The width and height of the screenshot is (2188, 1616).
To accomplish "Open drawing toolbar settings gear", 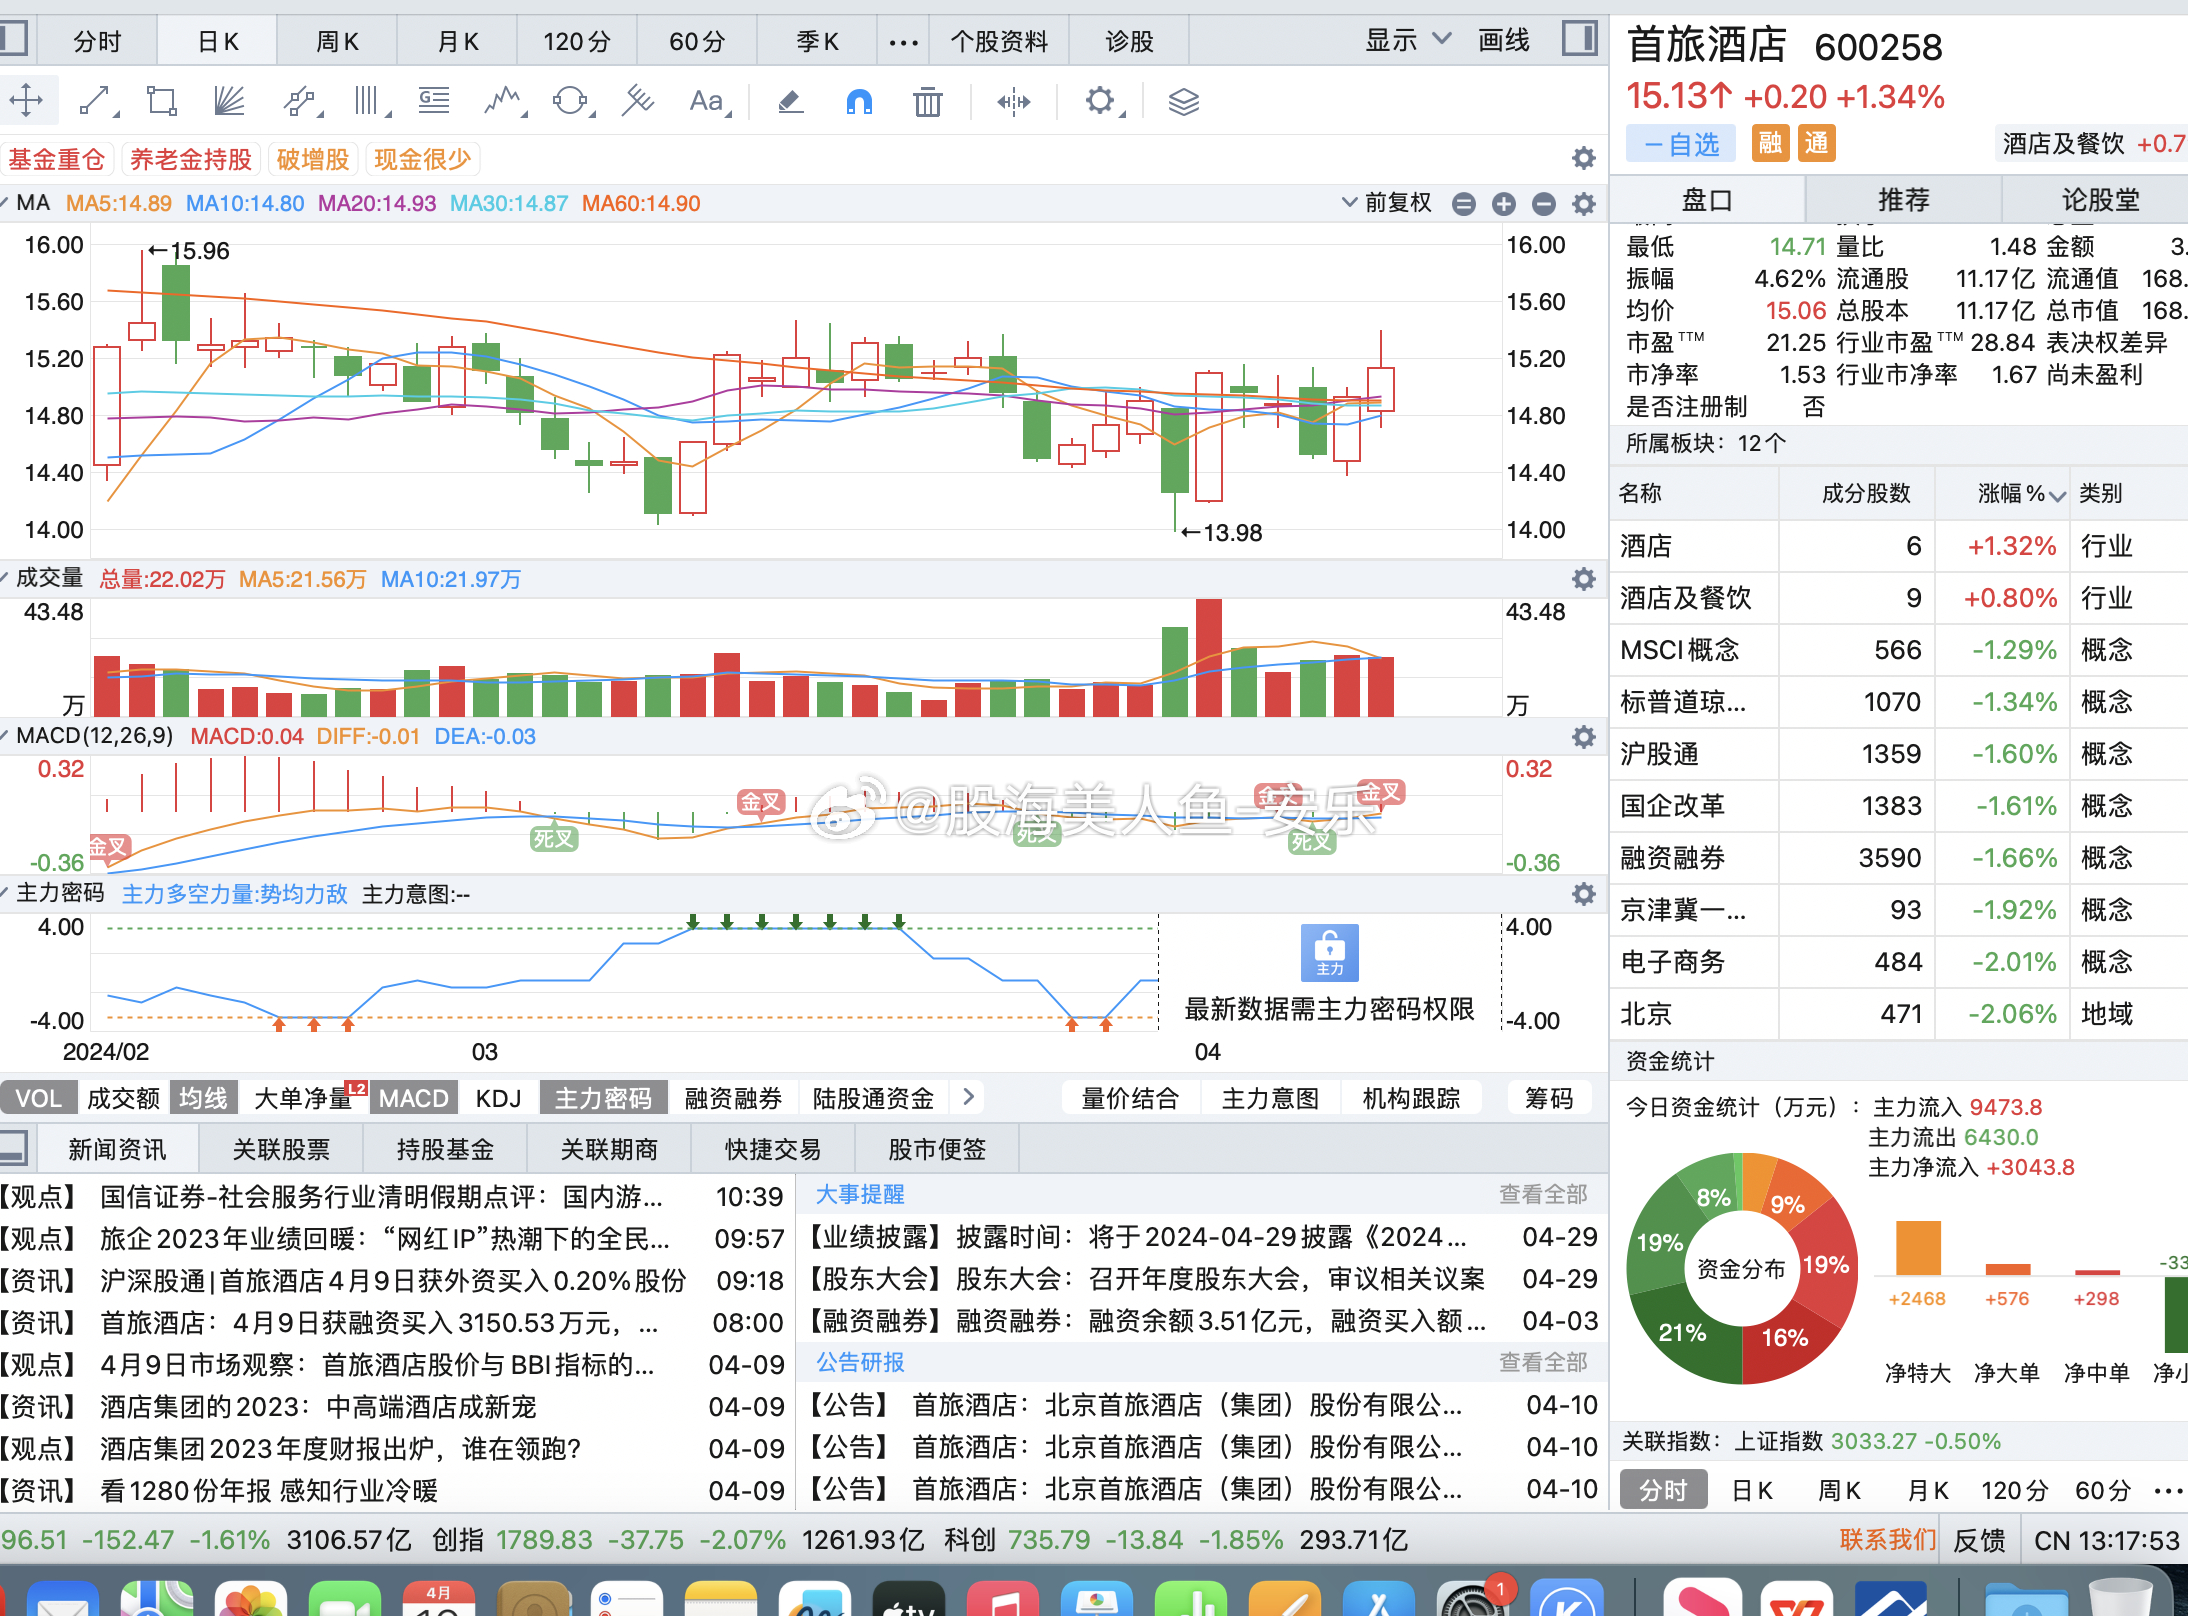I will [1100, 101].
